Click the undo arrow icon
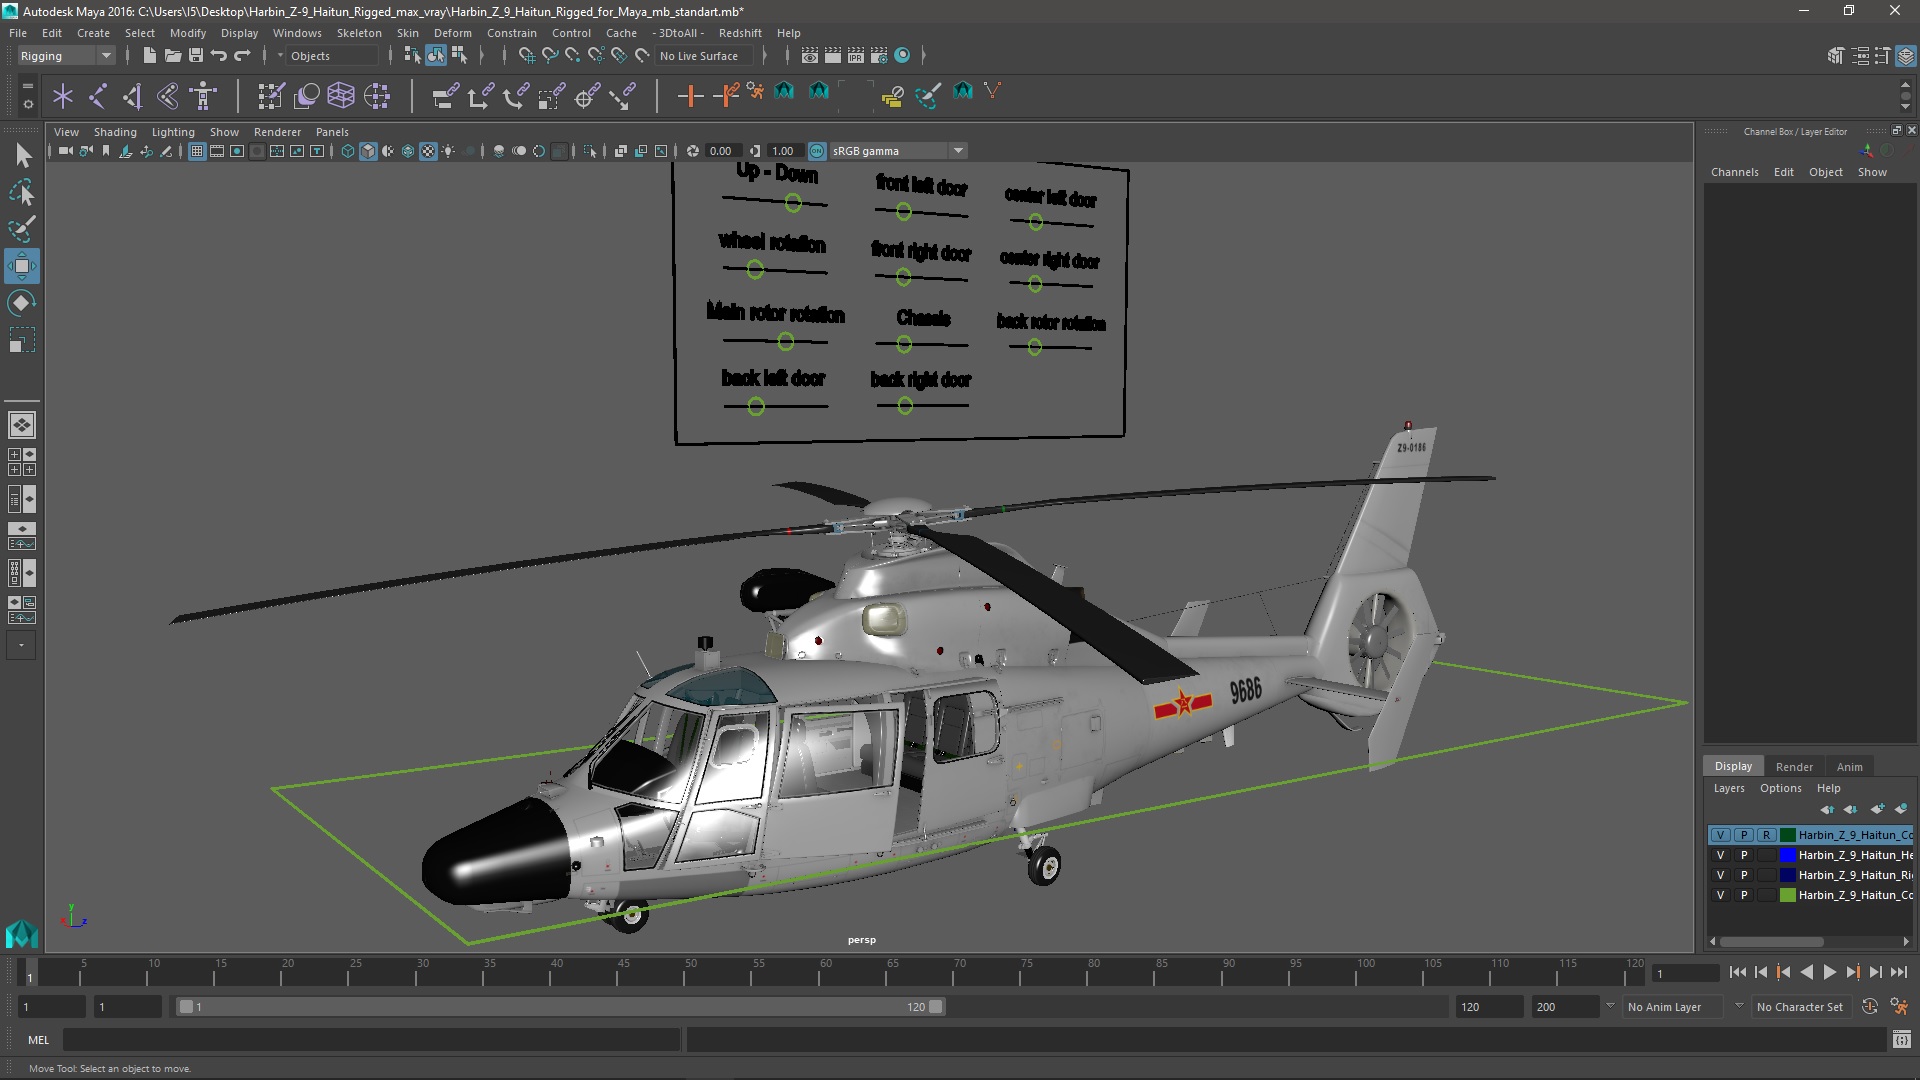 [219, 56]
